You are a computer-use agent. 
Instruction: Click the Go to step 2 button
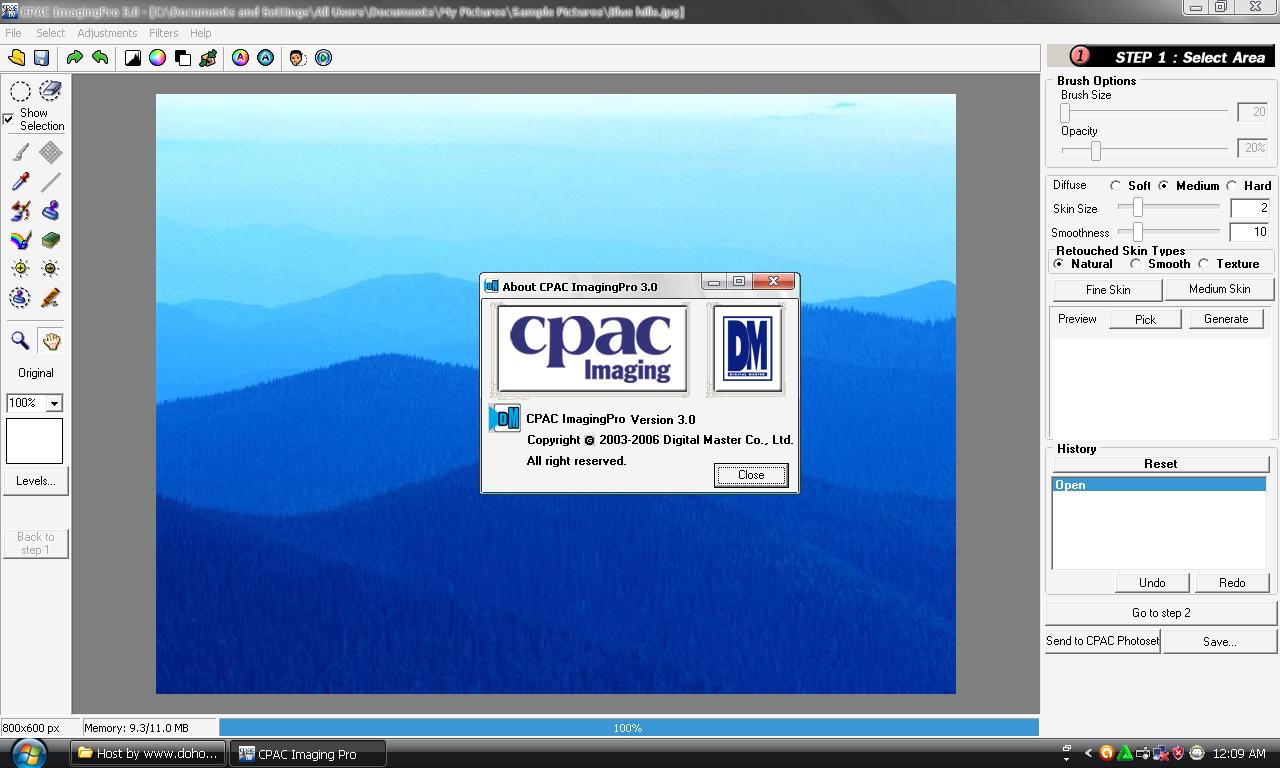coord(1160,612)
